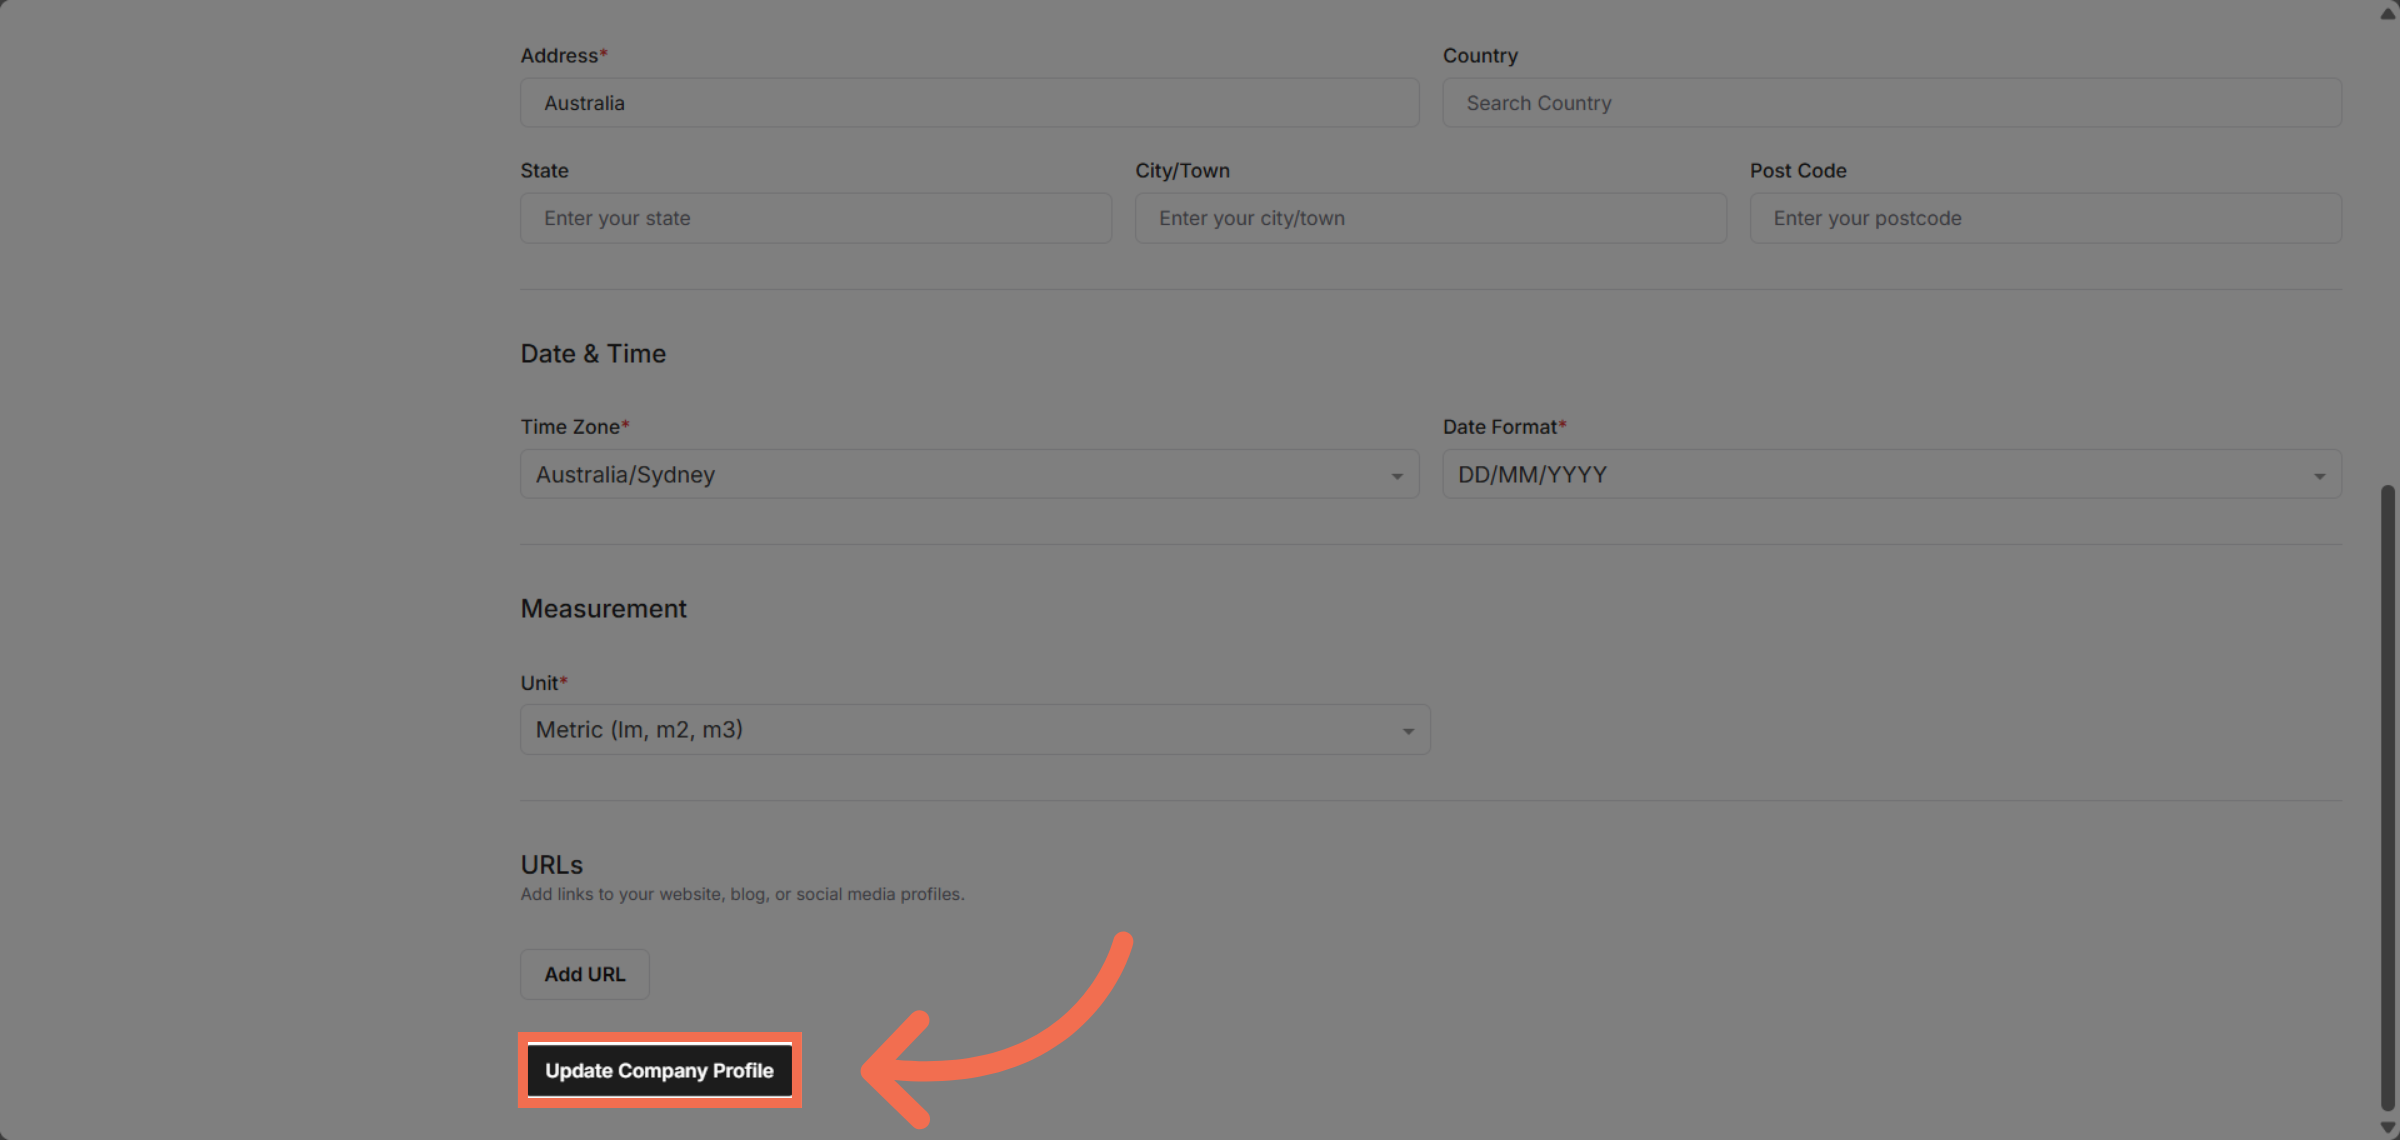Click the scrollbar down arrow

point(2386,1127)
